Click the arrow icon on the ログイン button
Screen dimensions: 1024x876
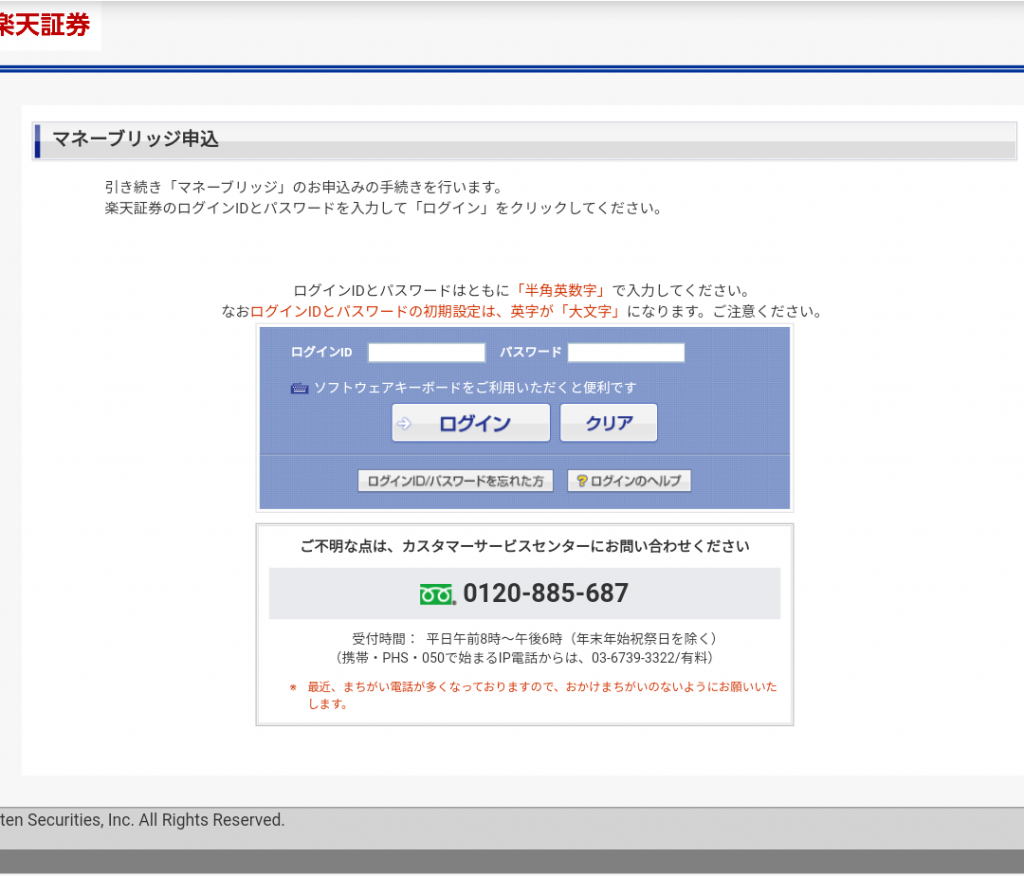point(405,423)
